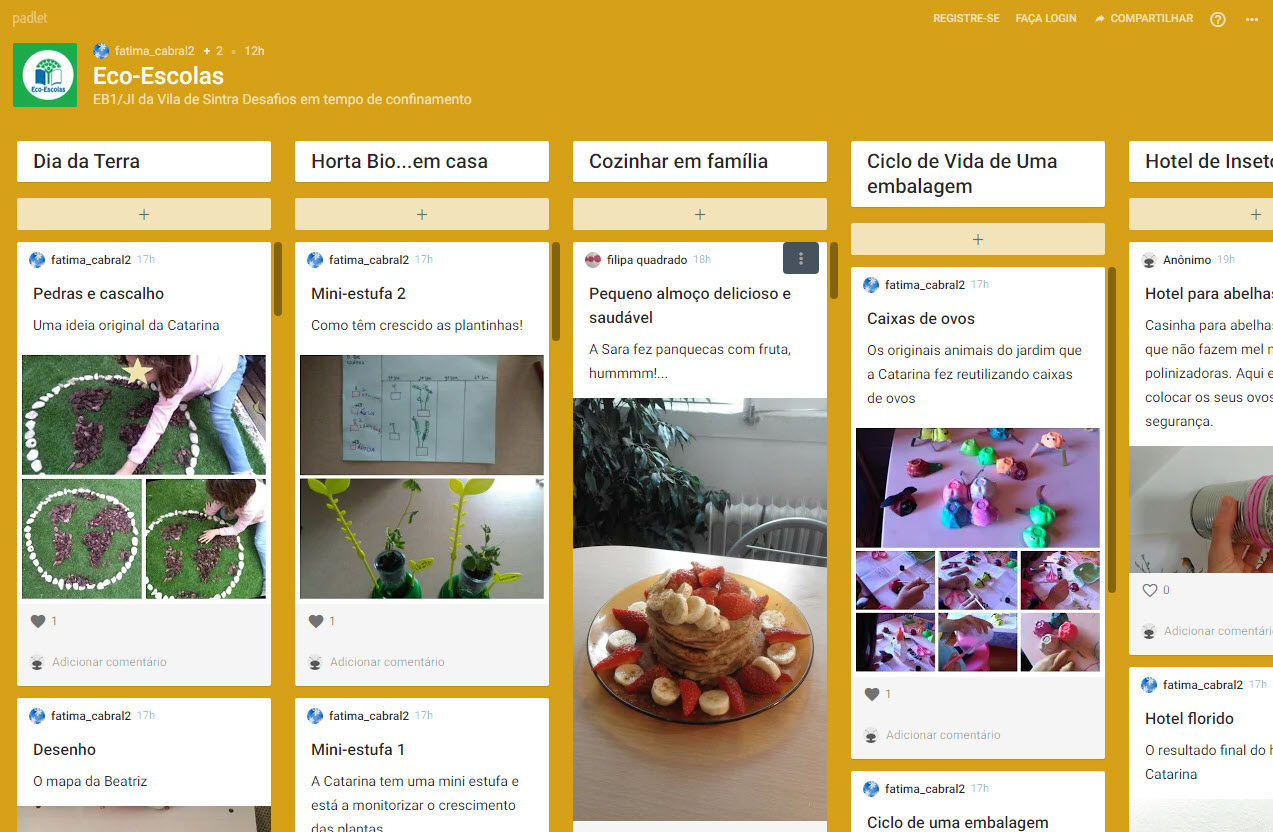The height and width of the screenshot is (832, 1273).
Task: Open the three-dot menu on pancake post
Action: [801, 258]
